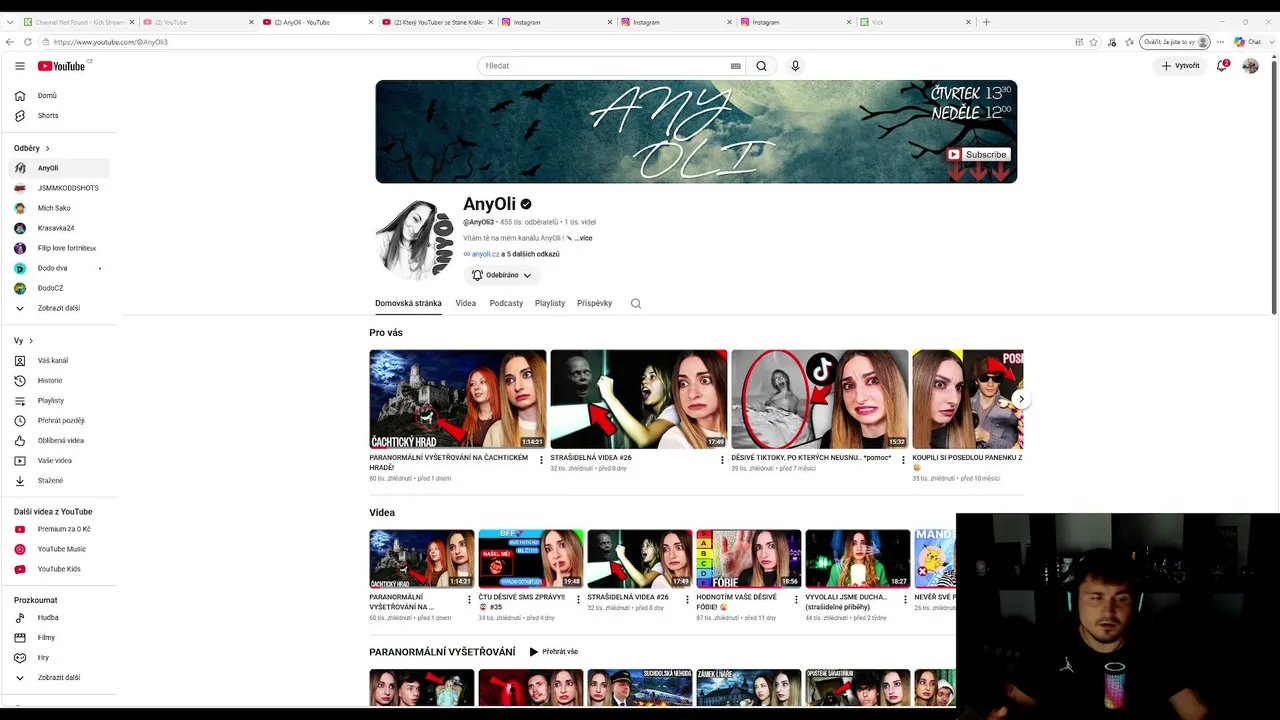Click the search magnifier button

[761, 66]
